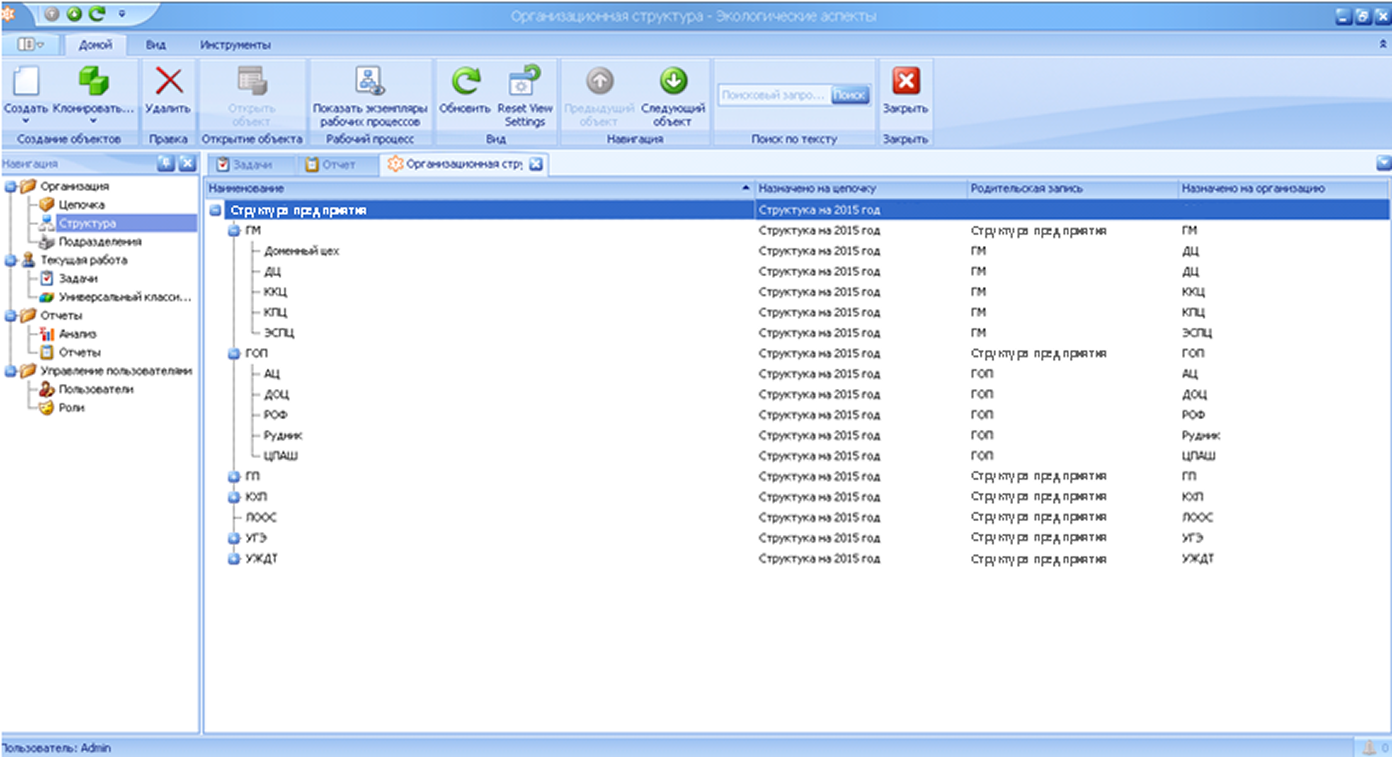Expand the ГП tree row
The height and width of the screenshot is (757, 1392).
(234, 476)
